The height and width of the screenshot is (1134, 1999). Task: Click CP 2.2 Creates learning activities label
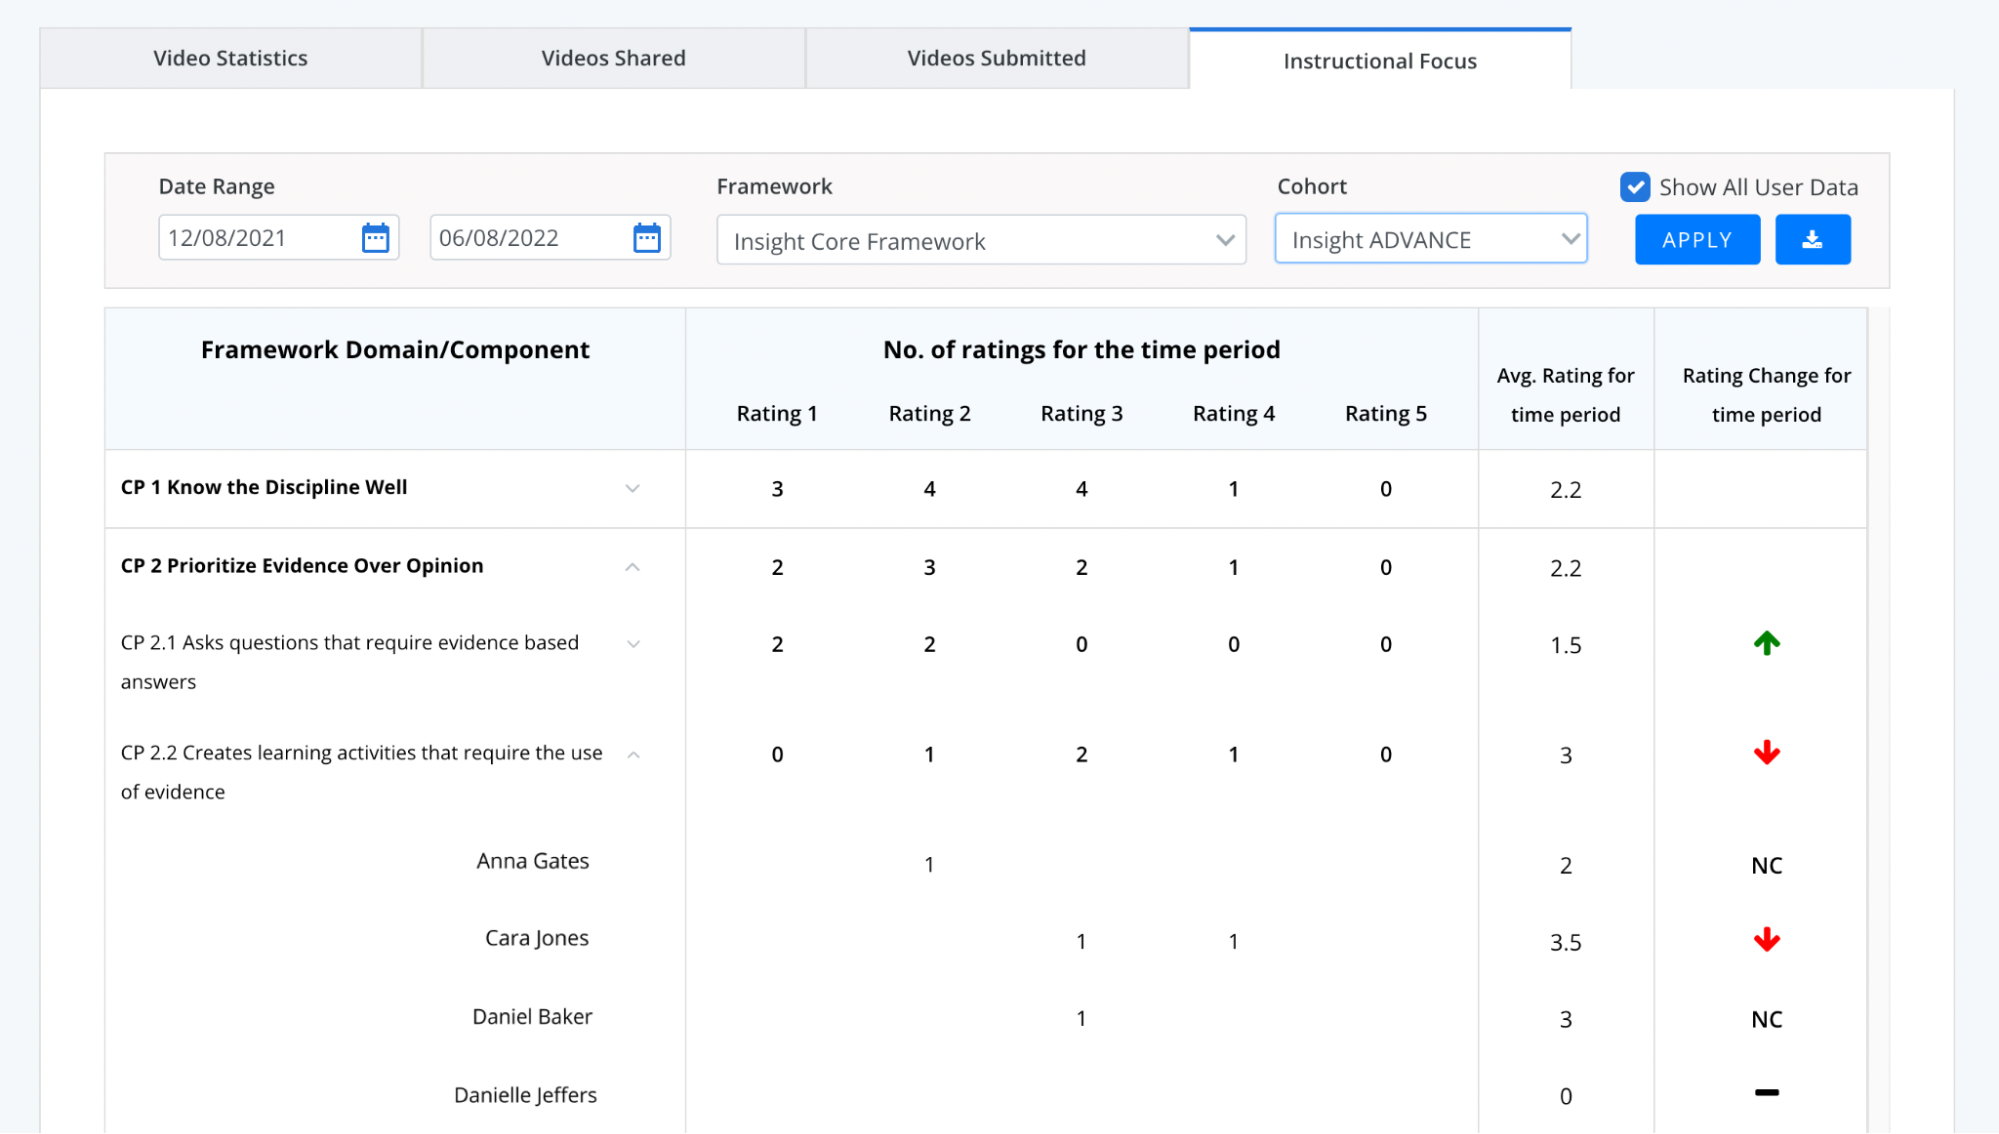tap(362, 772)
